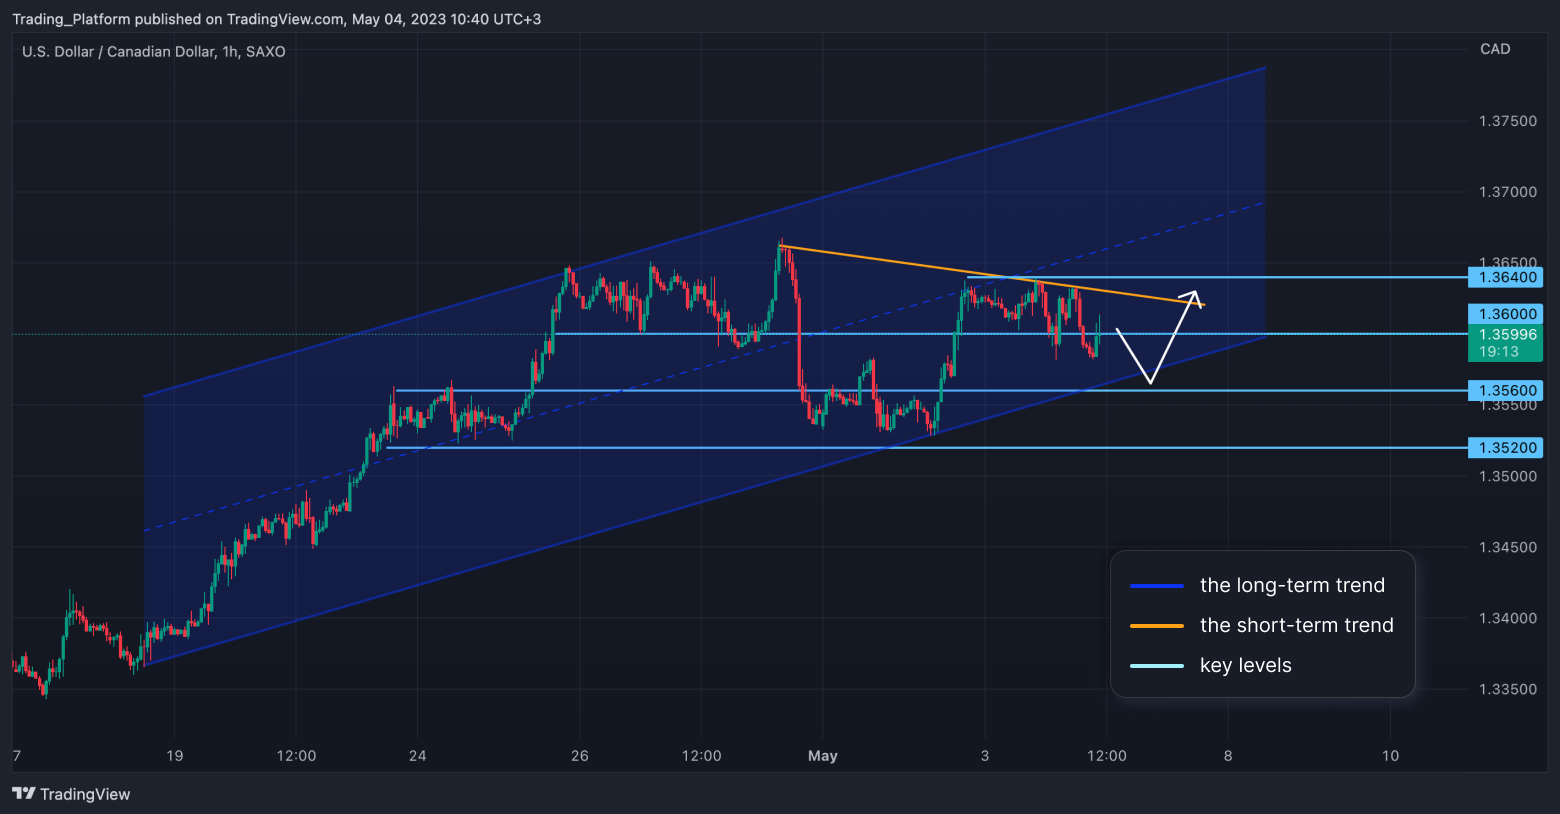This screenshot has width=1560, height=814.
Task: Click the TradingView logo icon
Action: (x=24, y=794)
